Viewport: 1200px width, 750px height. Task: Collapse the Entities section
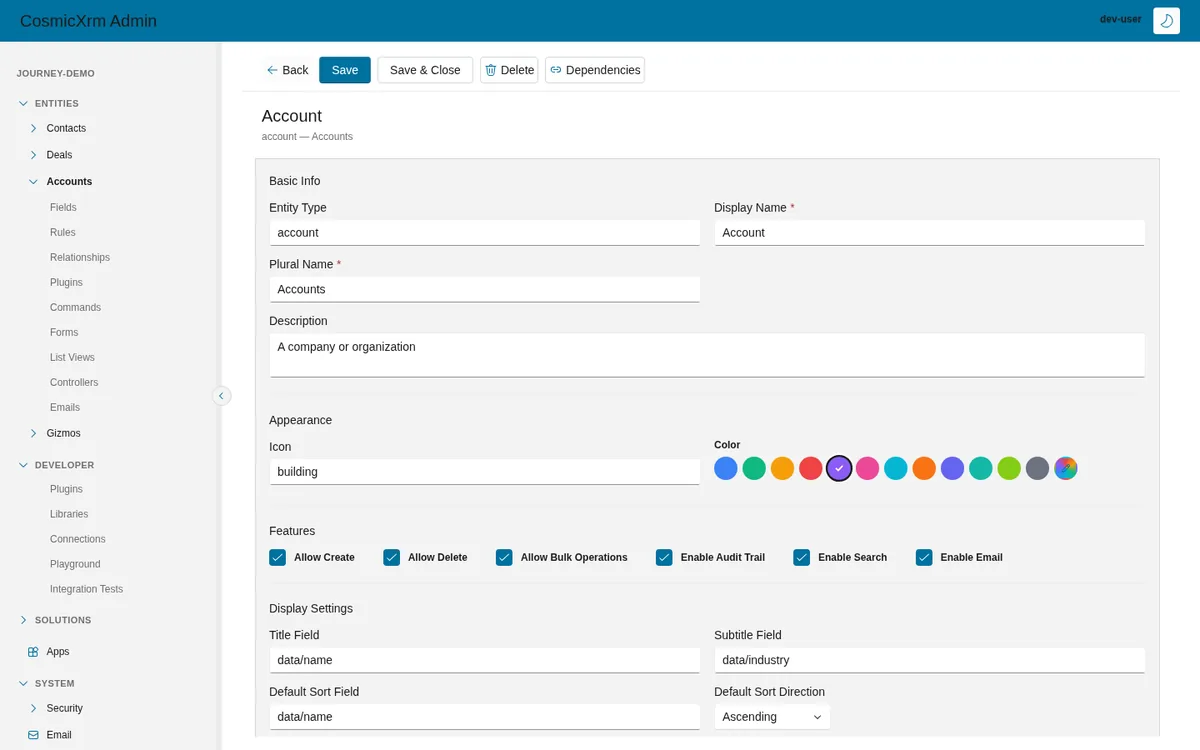click(x=23, y=104)
